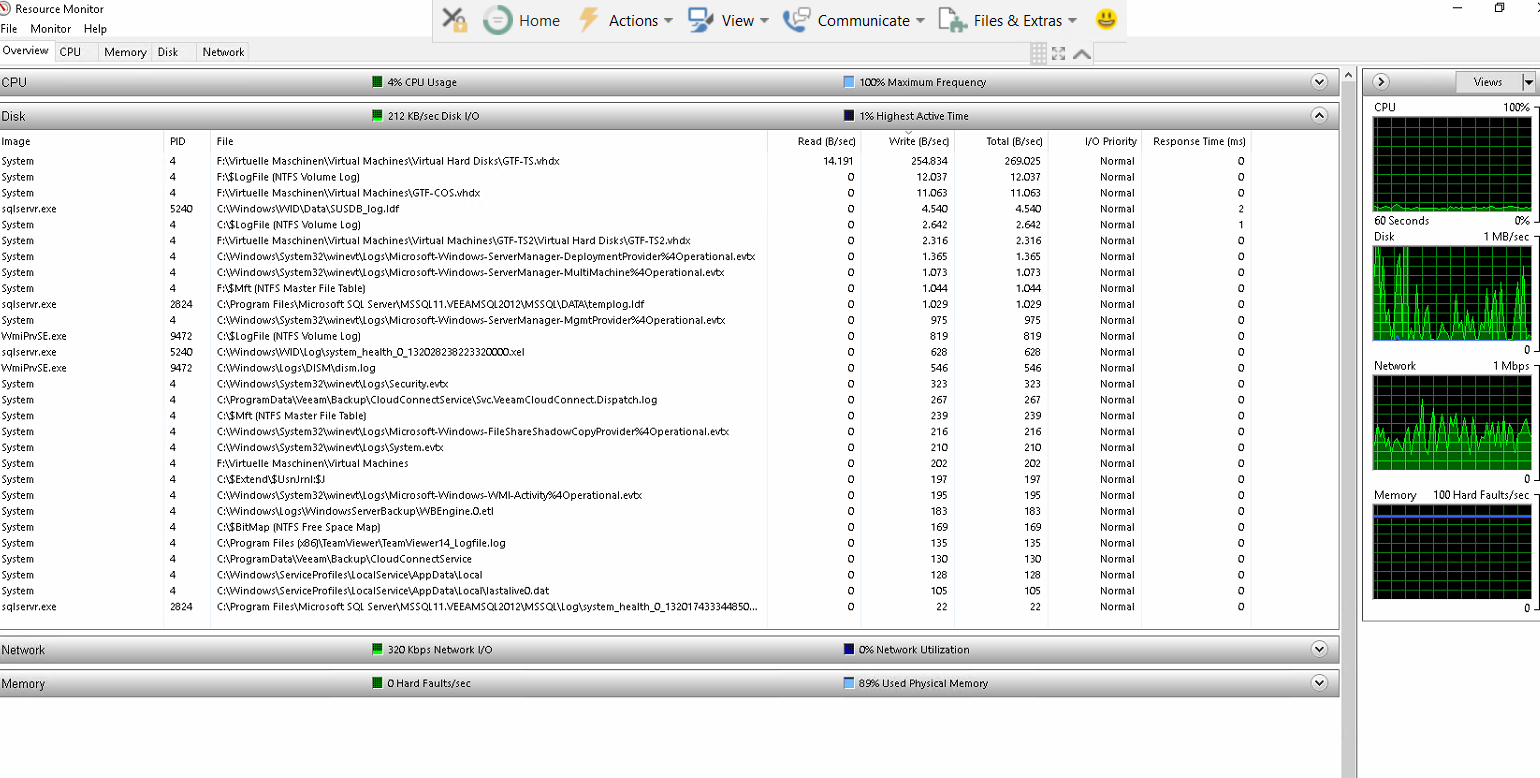Sort by the PID column header
1540x778 pixels.
[x=188, y=142]
